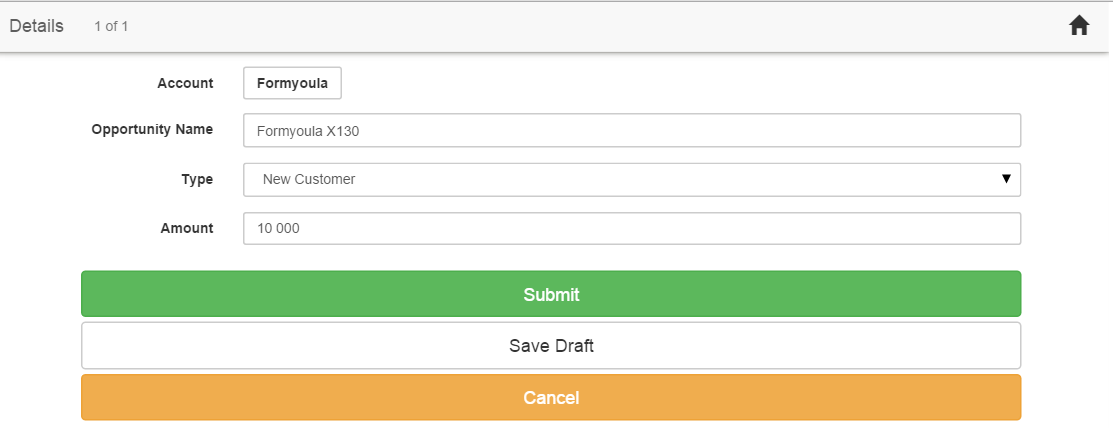
Task: Click the Account field label
Action: [185, 83]
